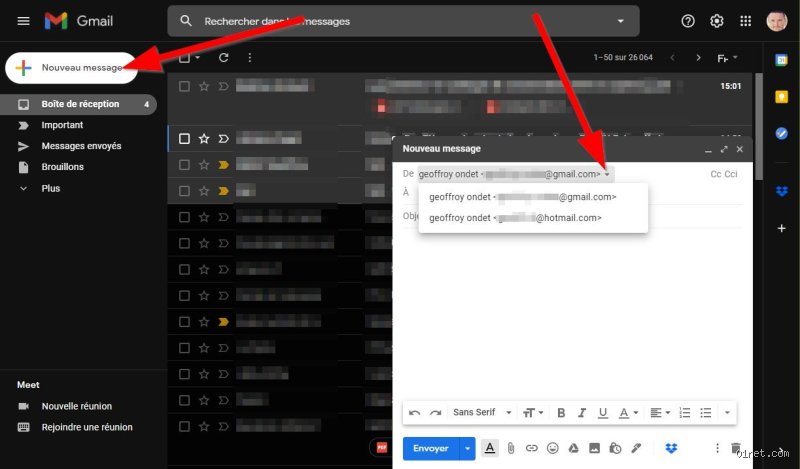800x469 pixels.
Task: Insert signature with the pen icon
Action: point(636,448)
